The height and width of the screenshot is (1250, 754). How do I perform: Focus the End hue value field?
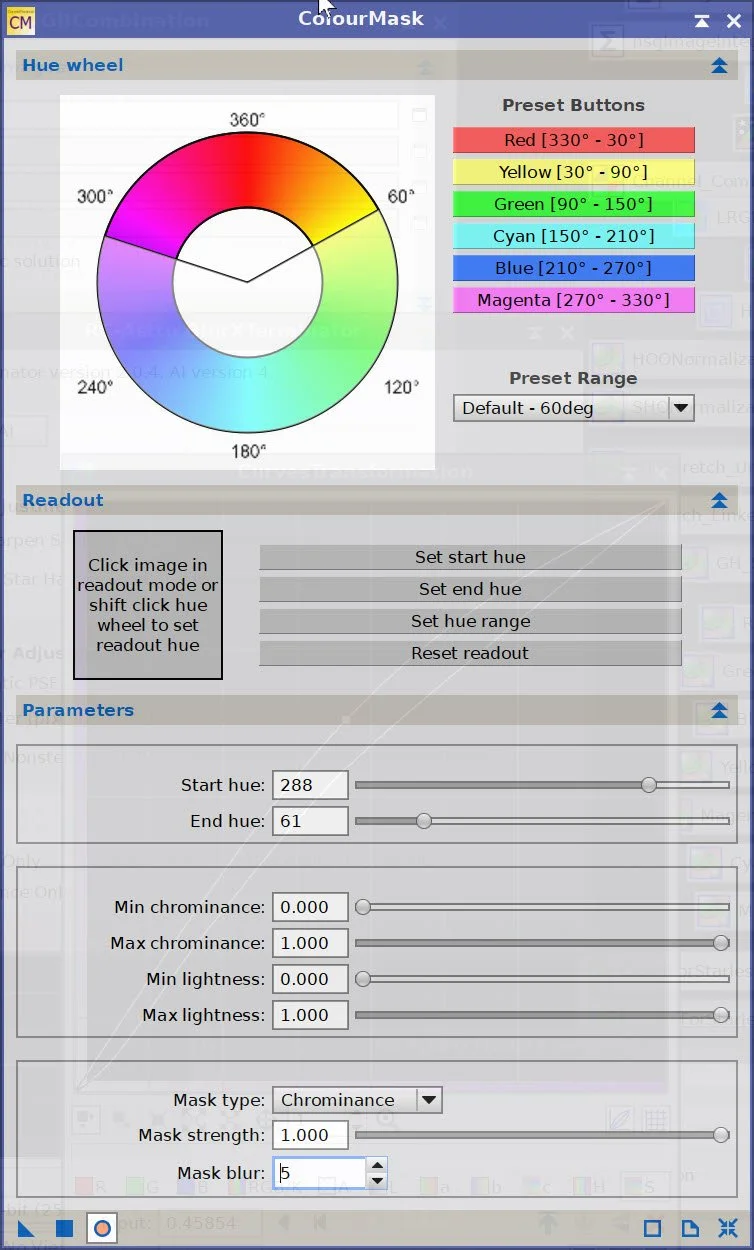point(310,821)
